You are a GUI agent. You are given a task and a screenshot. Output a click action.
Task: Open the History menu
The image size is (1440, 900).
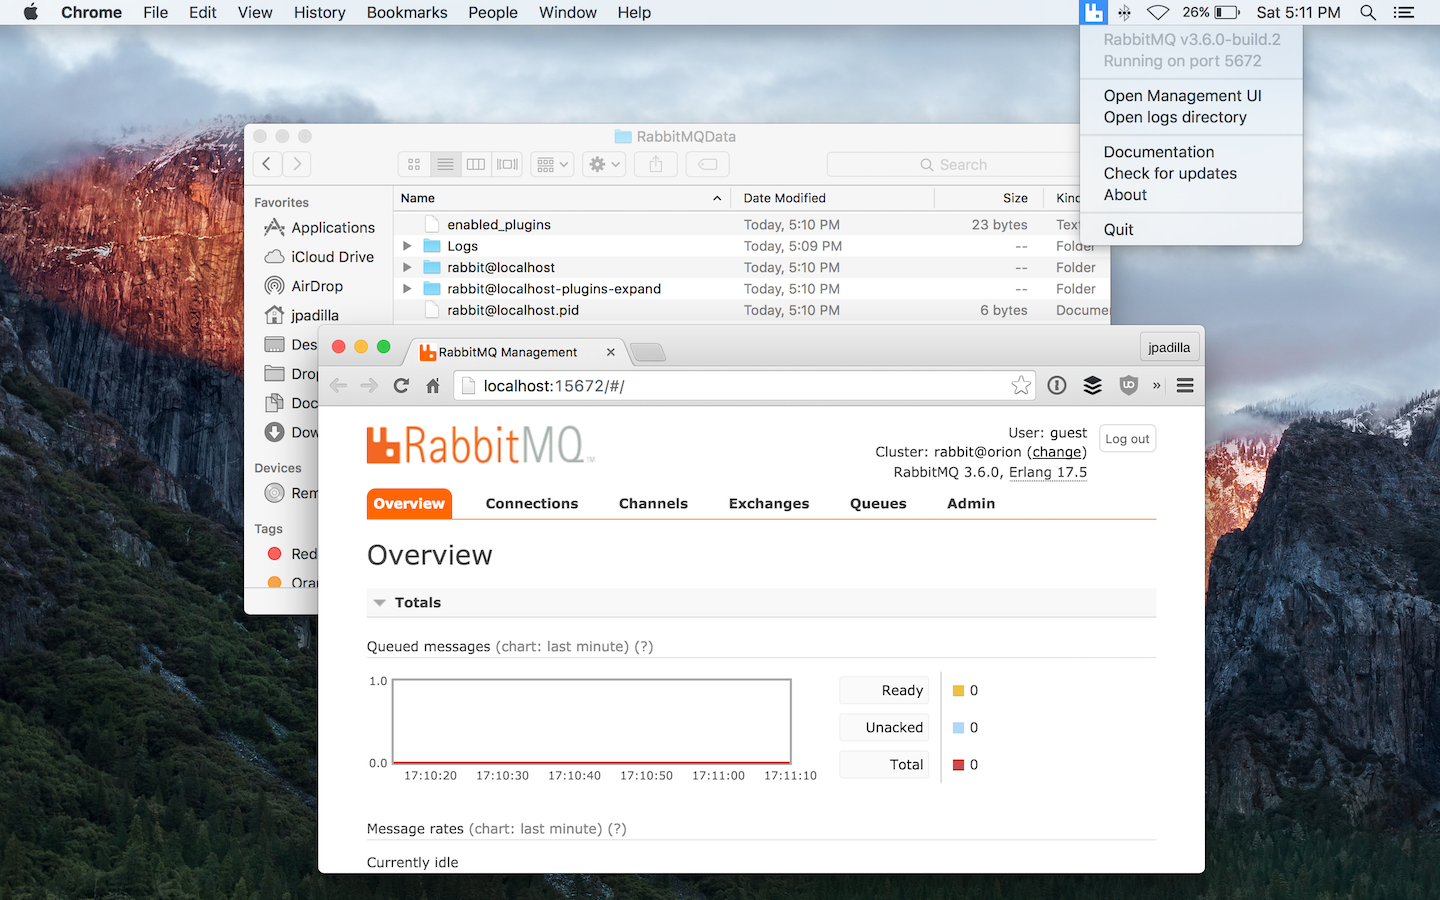coord(319,12)
